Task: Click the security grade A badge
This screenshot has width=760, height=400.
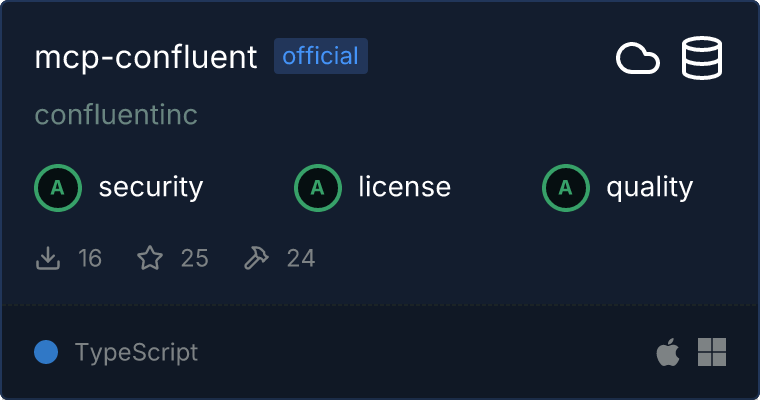Action: [x=58, y=187]
